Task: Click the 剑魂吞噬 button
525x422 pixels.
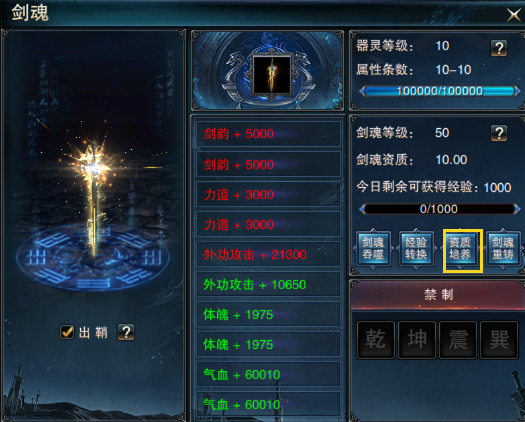Action: pyautogui.click(x=373, y=249)
